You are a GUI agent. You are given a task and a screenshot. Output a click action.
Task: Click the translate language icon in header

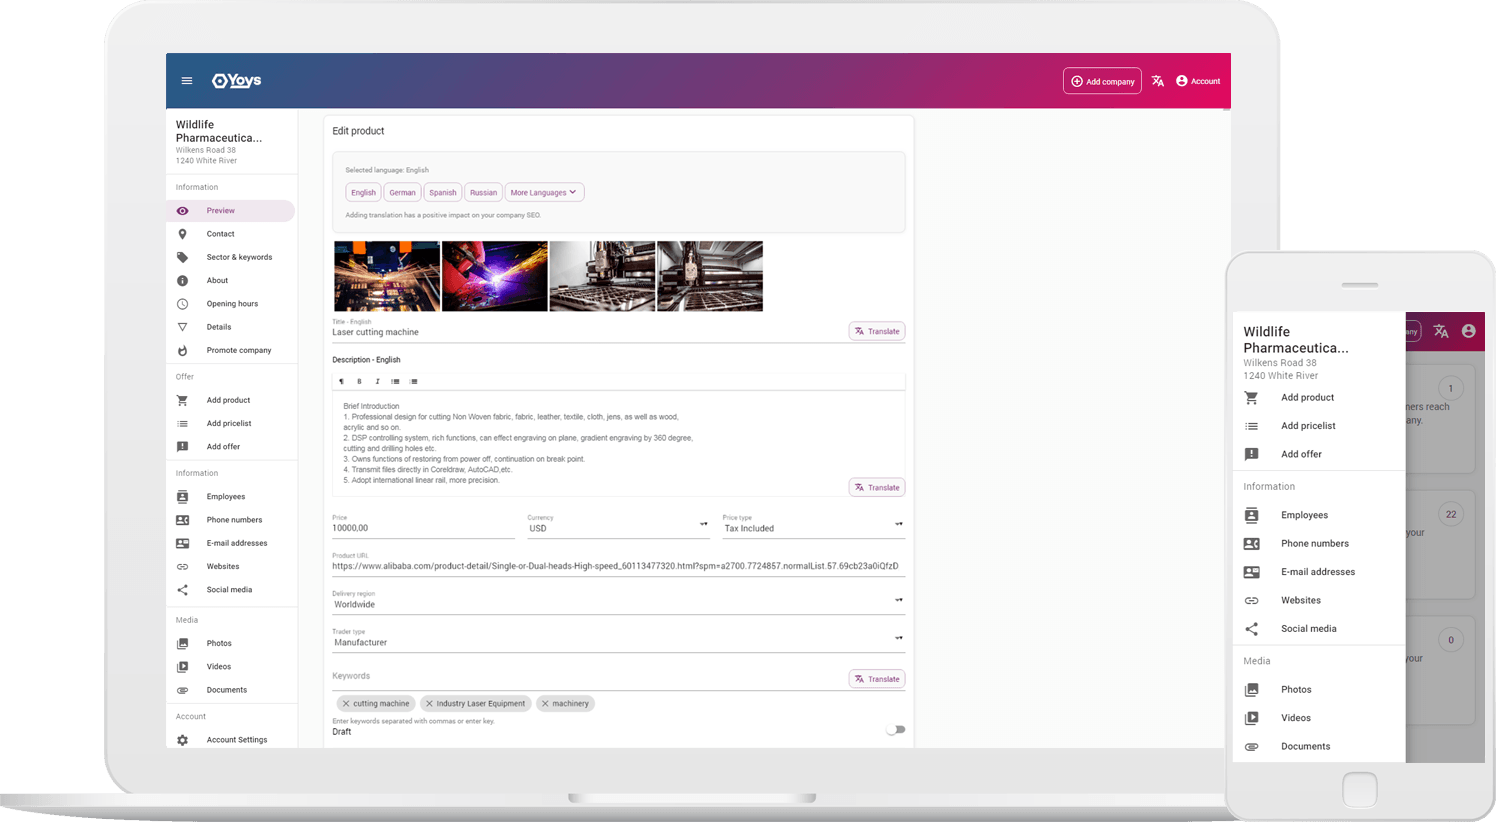pos(1157,81)
